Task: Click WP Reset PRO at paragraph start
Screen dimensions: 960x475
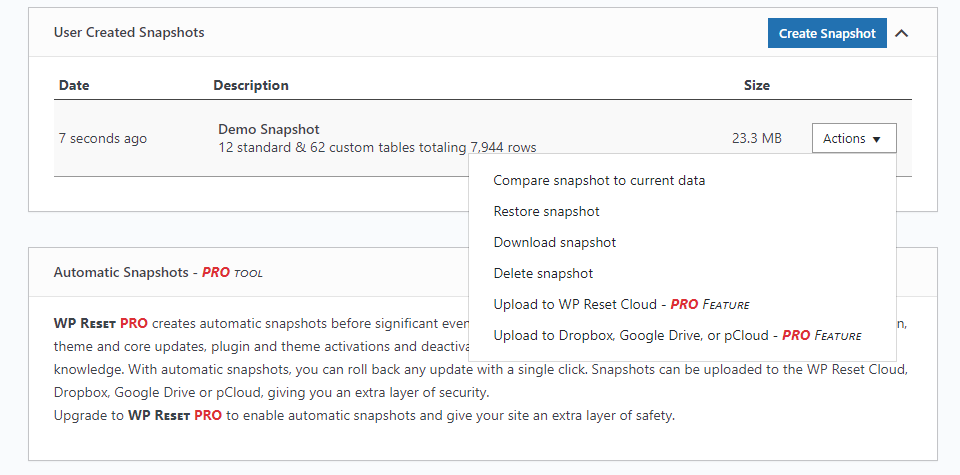Action: pyautogui.click(x=100, y=324)
